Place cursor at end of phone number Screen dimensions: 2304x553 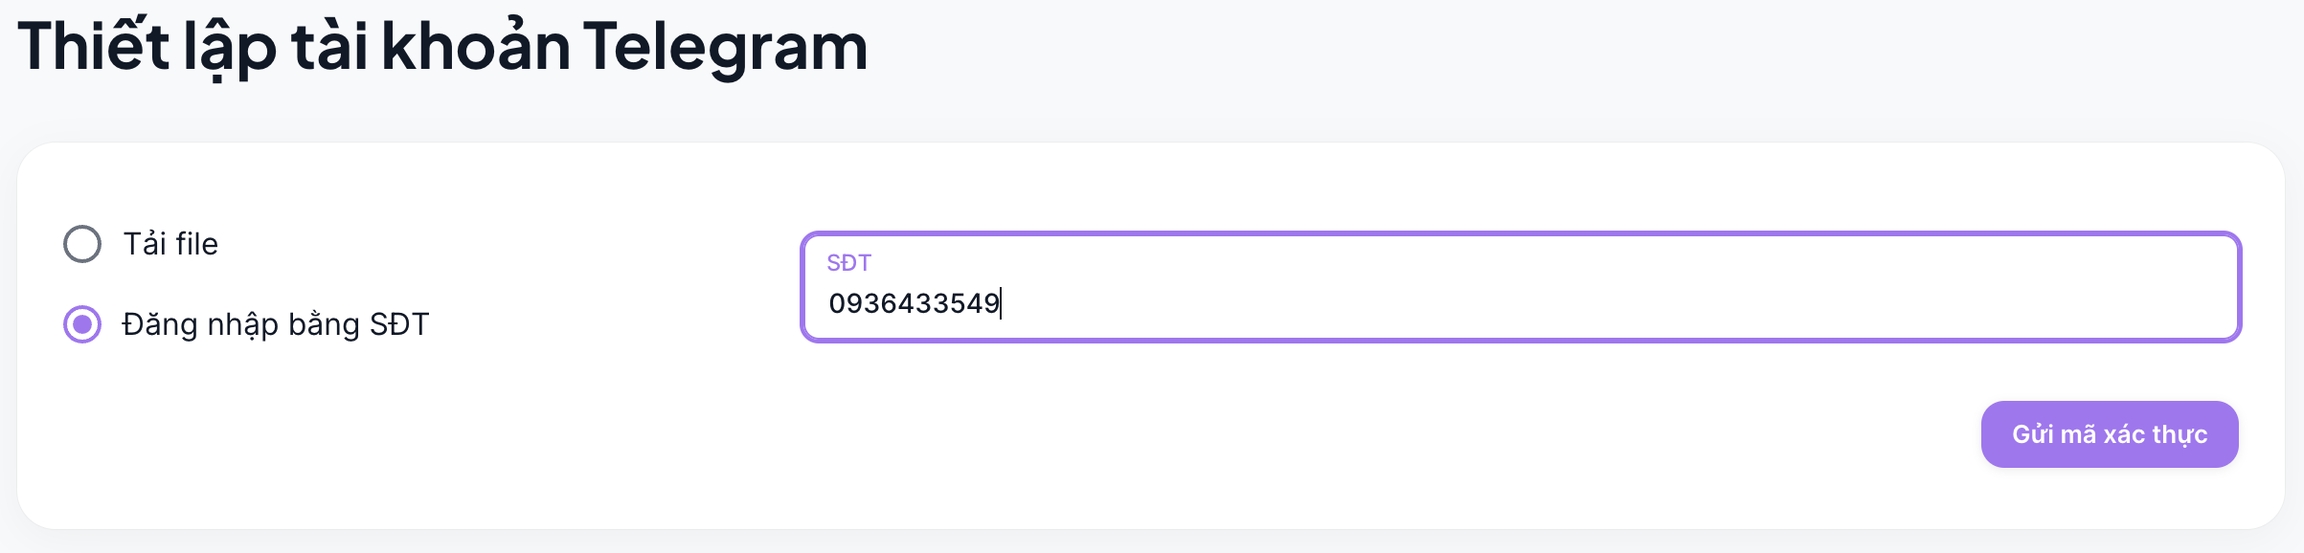pyautogui.click(x=1001, y=303)
